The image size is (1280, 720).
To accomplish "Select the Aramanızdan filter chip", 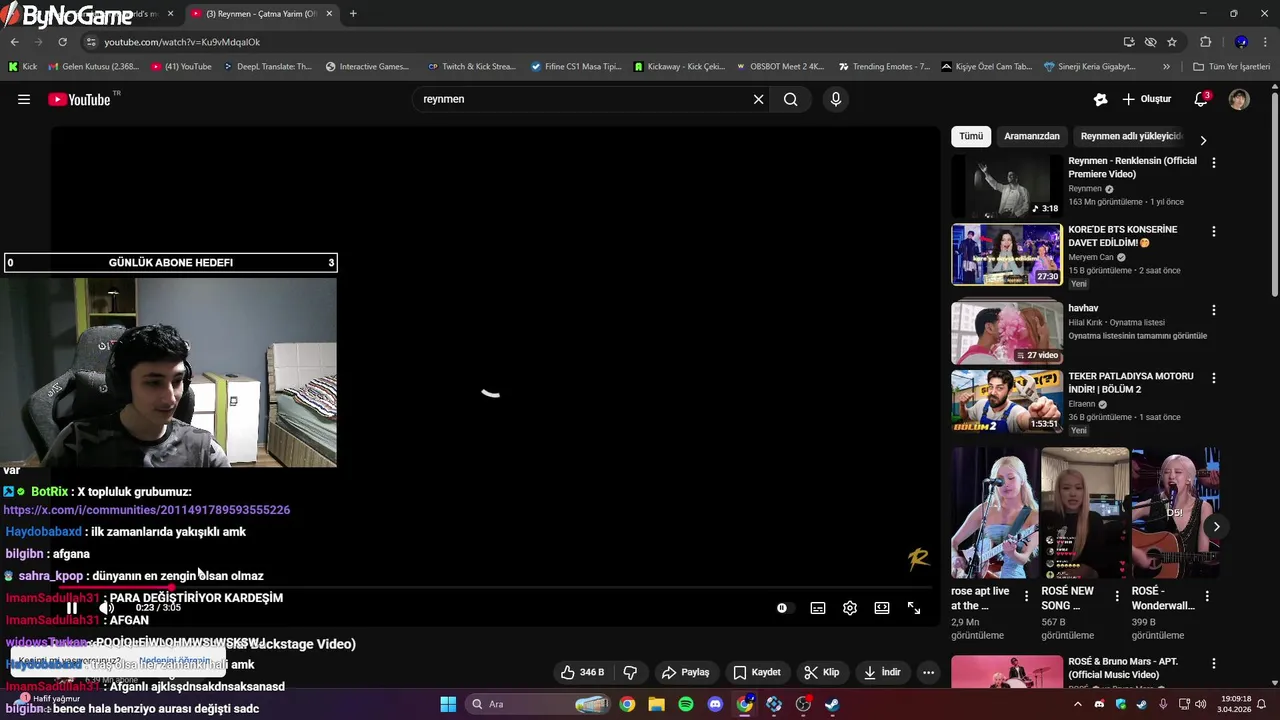I will (1032, 136).
